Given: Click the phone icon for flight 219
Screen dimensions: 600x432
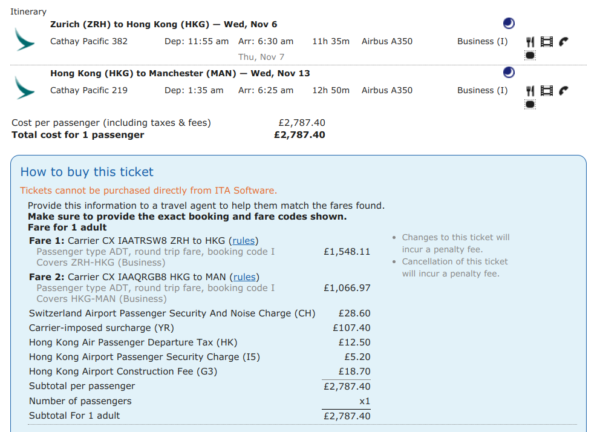Looking at the screenshot, I should (563, 91).
